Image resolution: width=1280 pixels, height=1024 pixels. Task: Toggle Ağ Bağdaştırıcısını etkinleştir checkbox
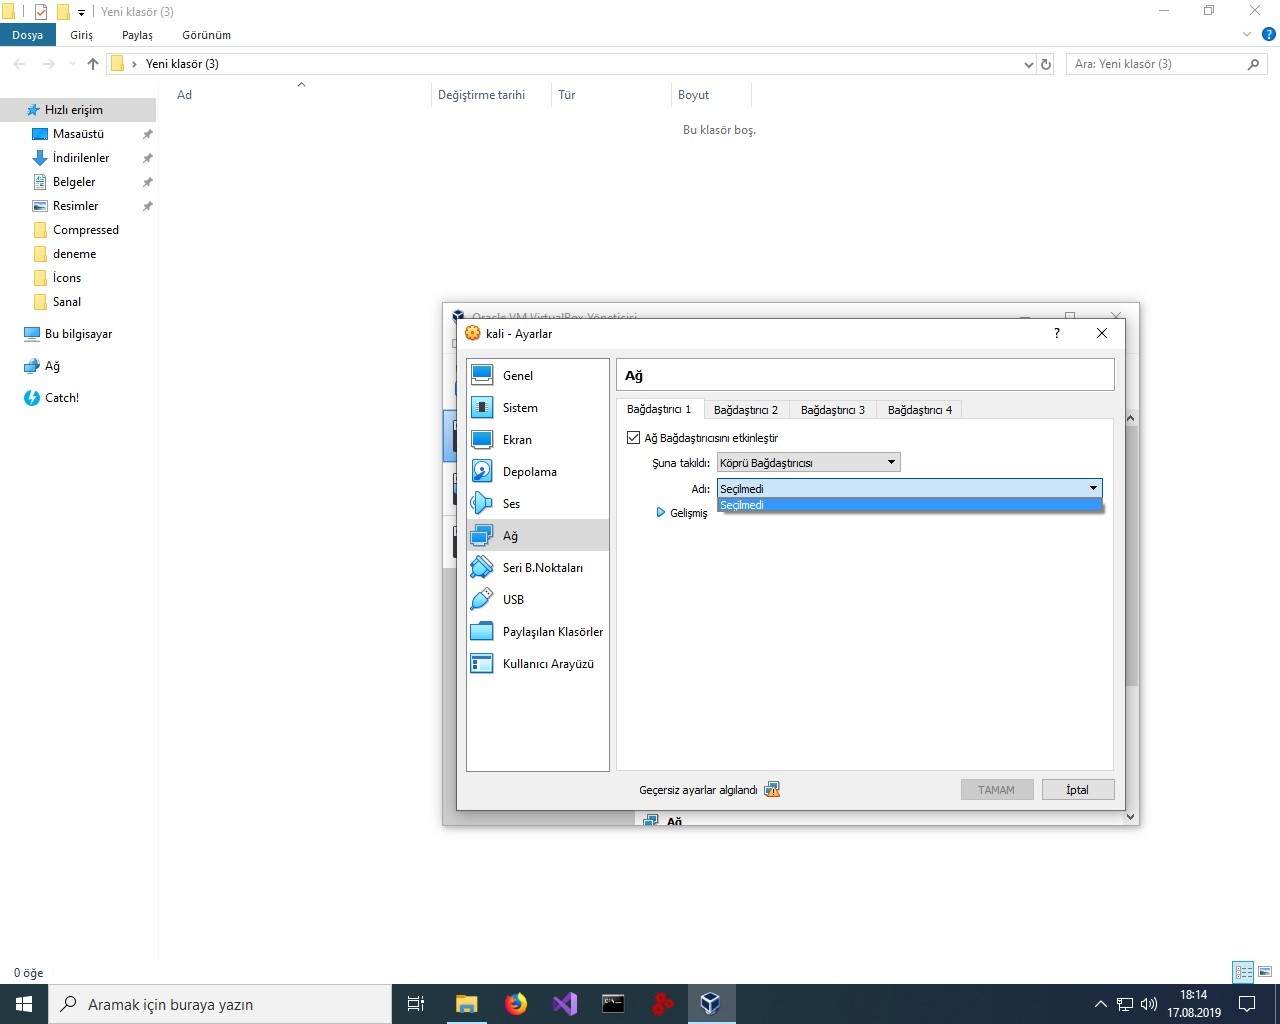point(633,437)
